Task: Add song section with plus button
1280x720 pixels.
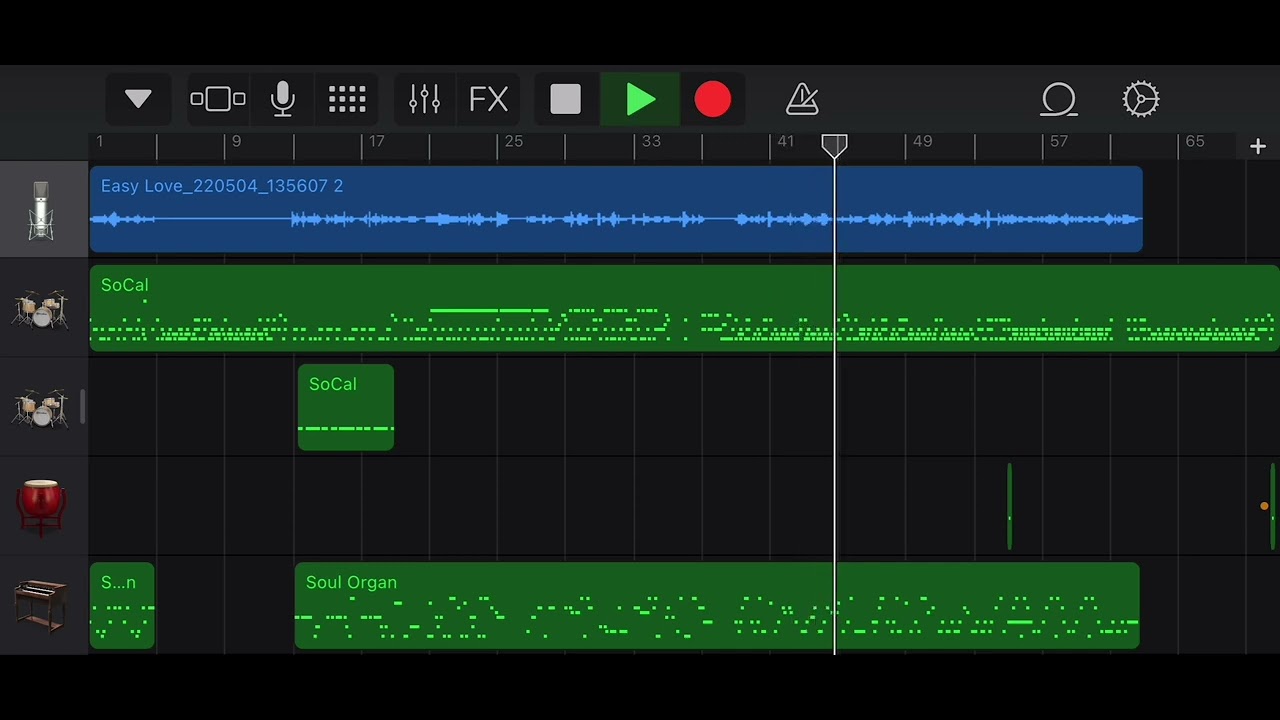Action: pos(1257,147)
